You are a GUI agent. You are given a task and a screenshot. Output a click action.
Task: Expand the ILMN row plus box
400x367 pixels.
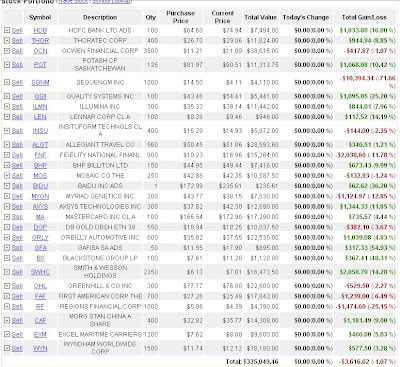click(7, 107)
